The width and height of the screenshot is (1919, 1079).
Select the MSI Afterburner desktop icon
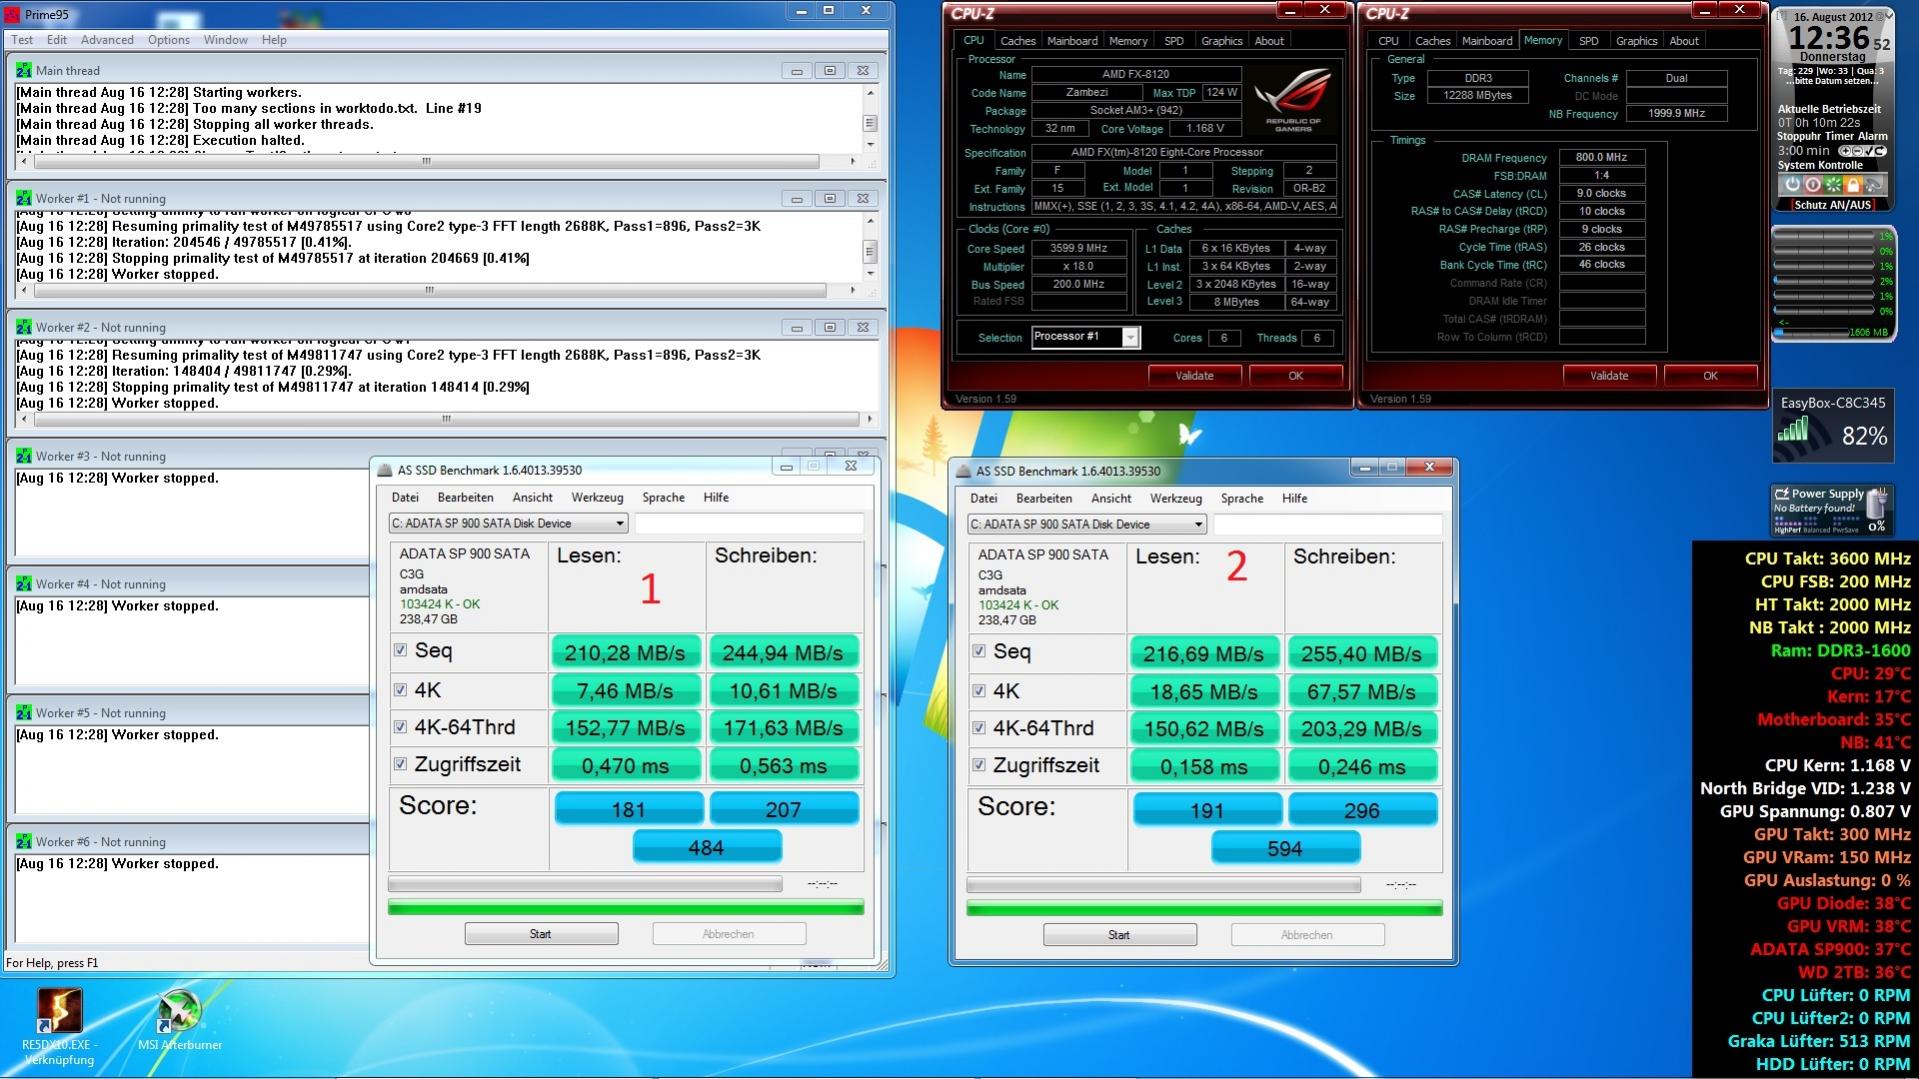click(x=180, y=1011)
